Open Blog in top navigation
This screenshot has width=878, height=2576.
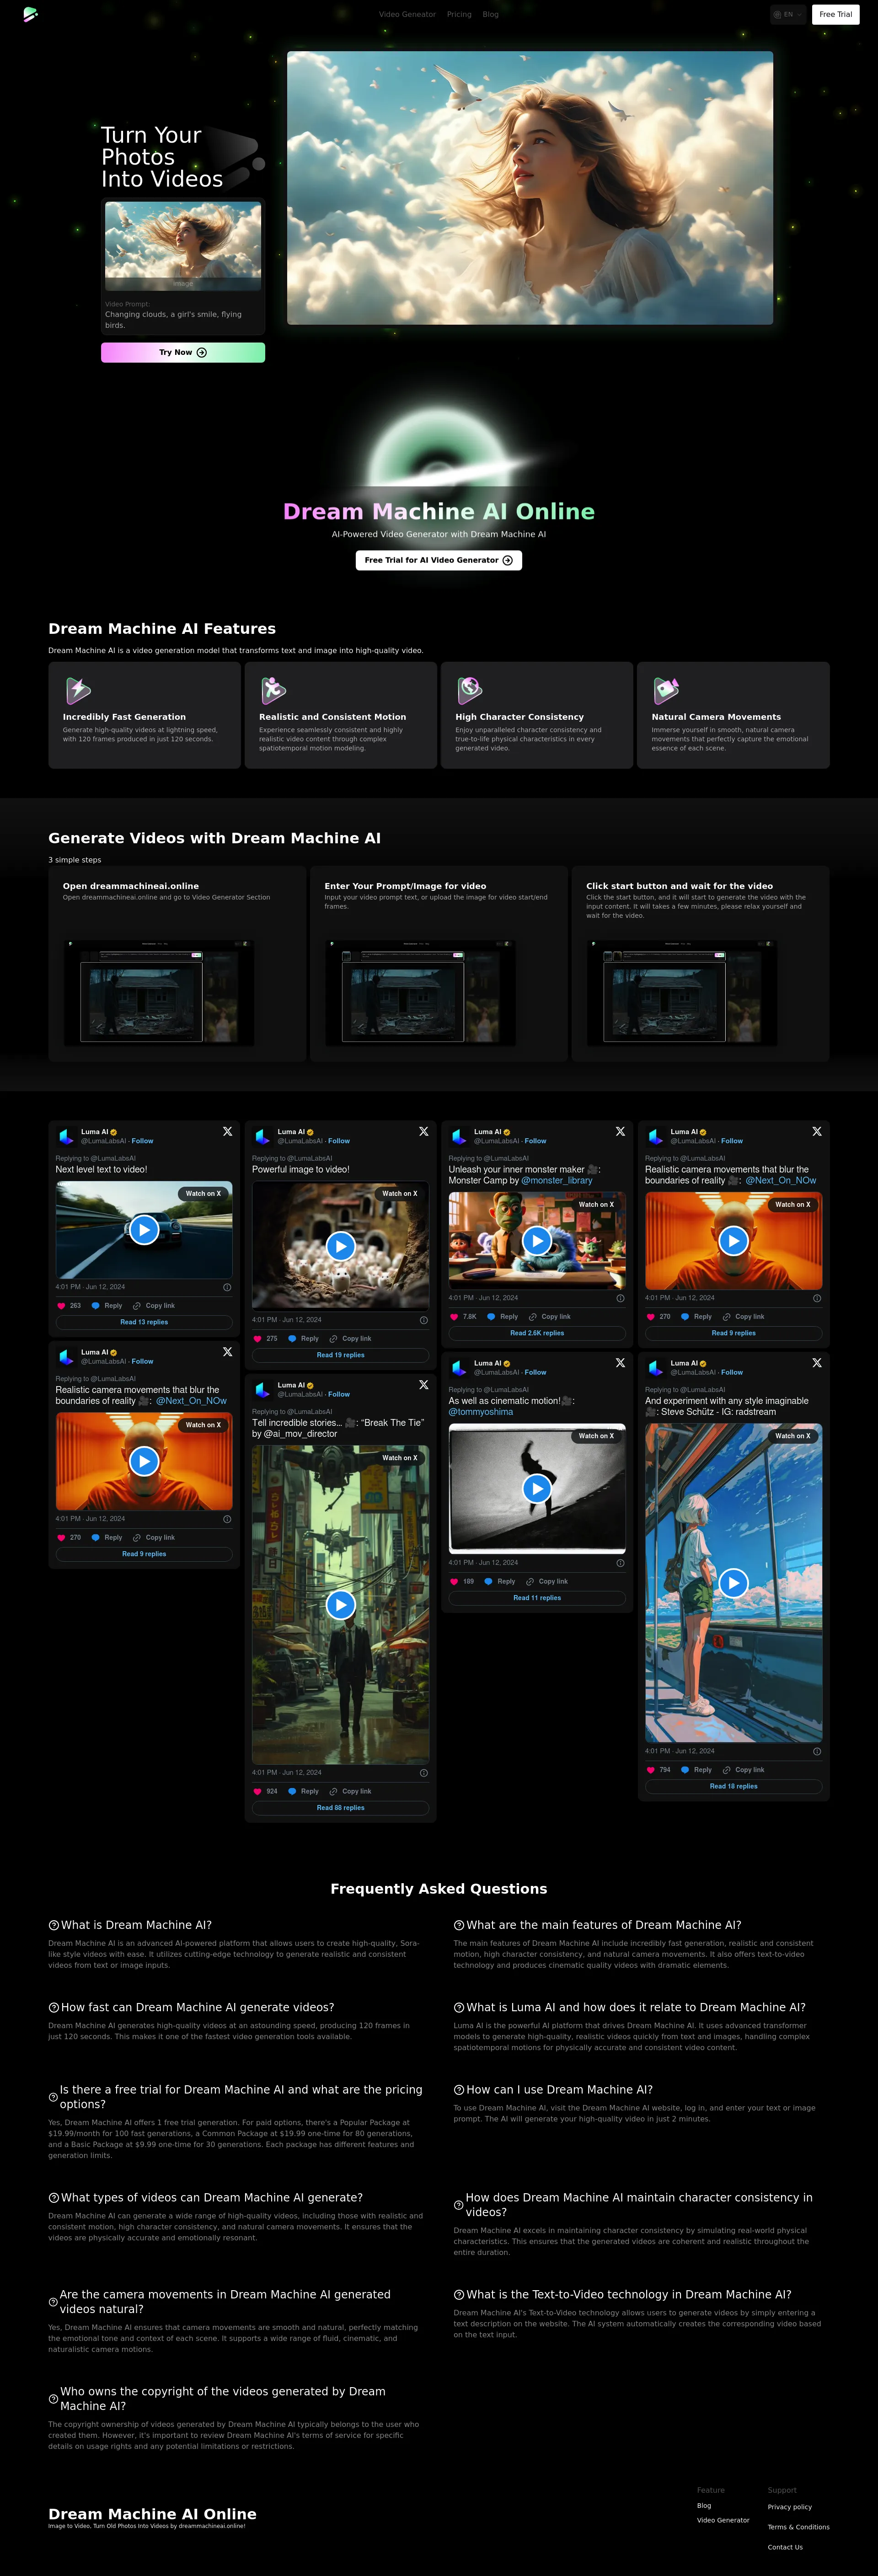(490, 14)
